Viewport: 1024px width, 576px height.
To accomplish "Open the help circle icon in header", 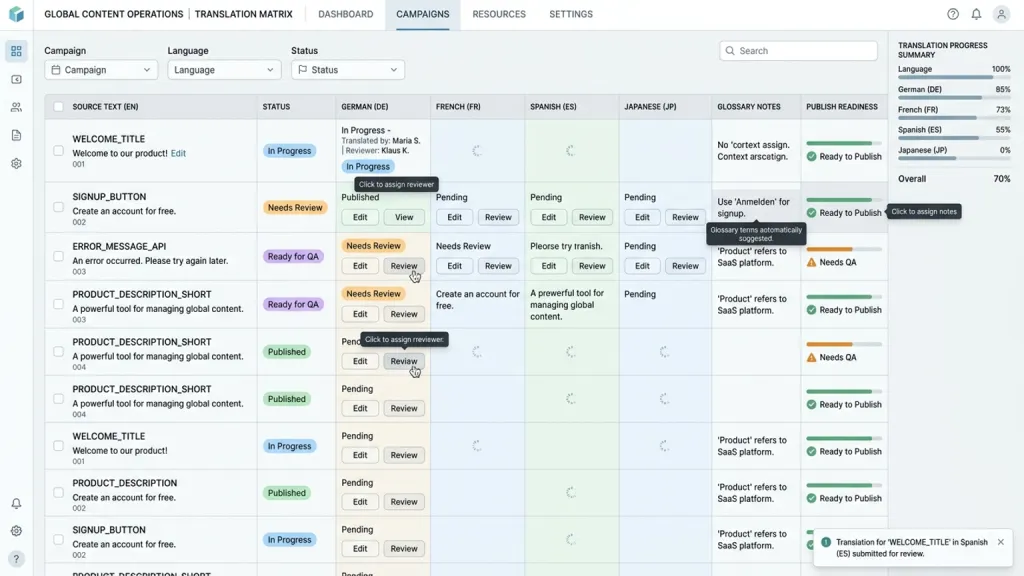I will (953, 14).
